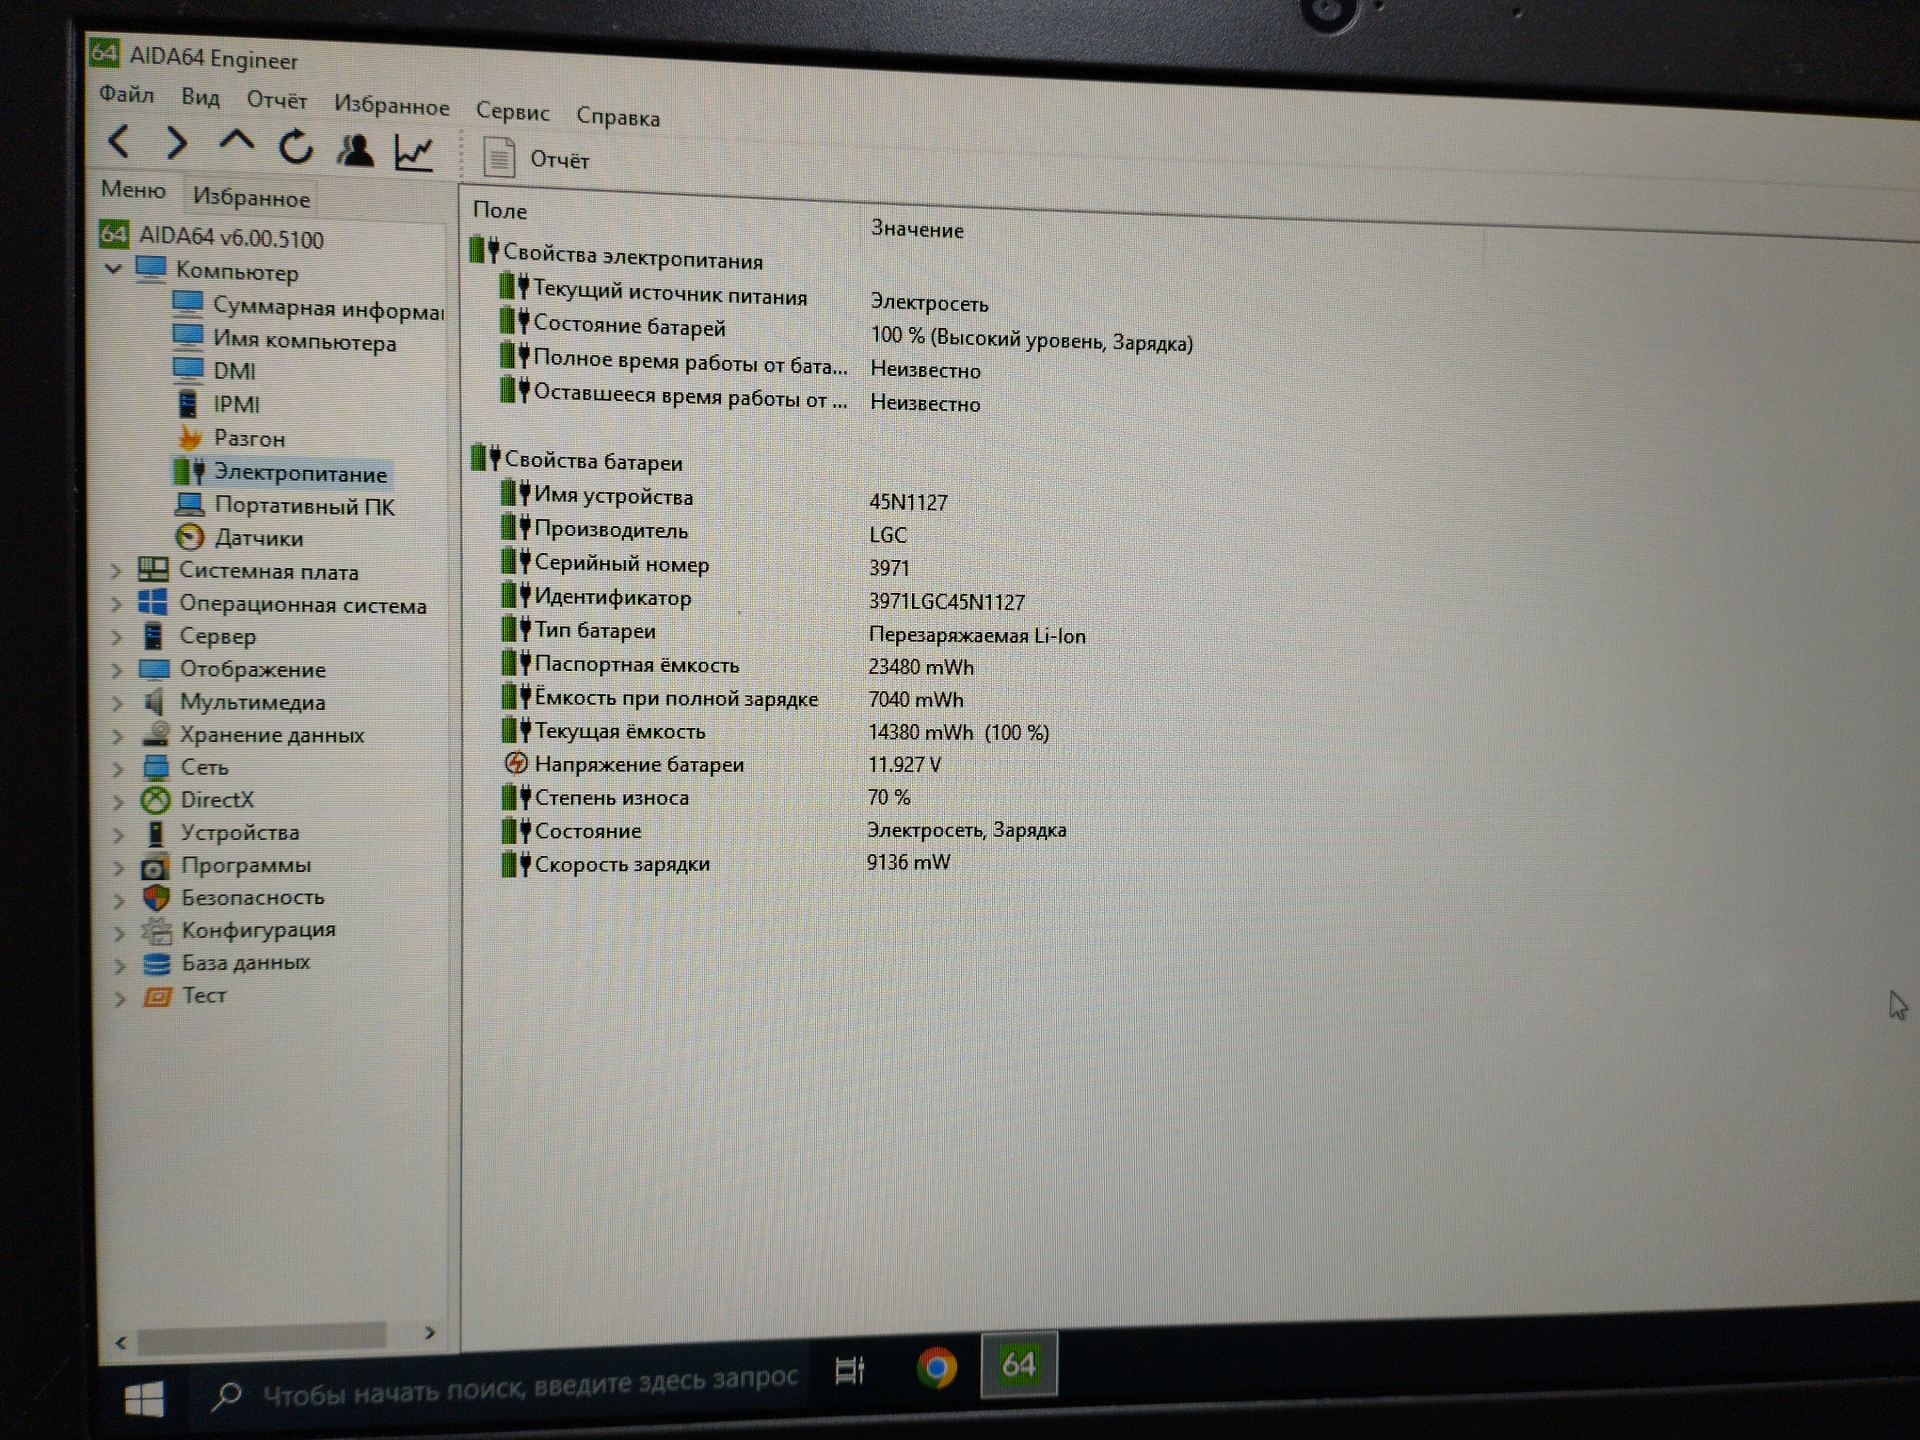Select the Состояние батарей row
Viewport: 1920px width, 1440px height.
click(845, 331)
